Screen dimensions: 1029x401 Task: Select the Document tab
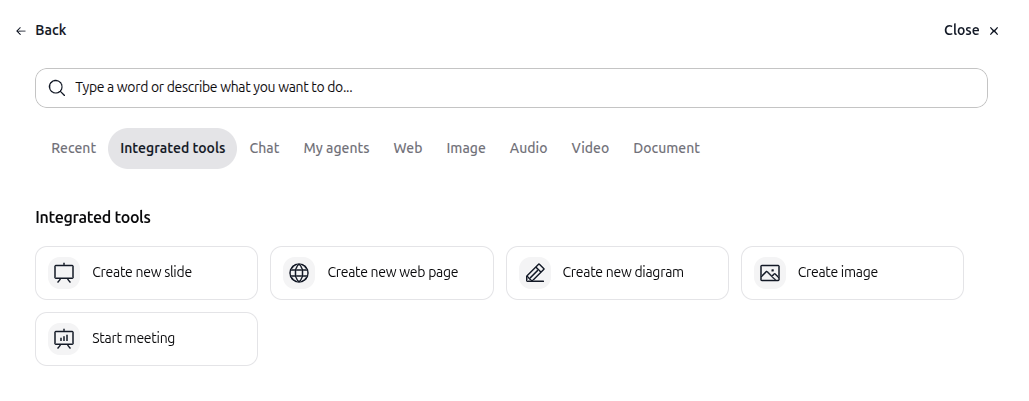click(x=666, y=148)
